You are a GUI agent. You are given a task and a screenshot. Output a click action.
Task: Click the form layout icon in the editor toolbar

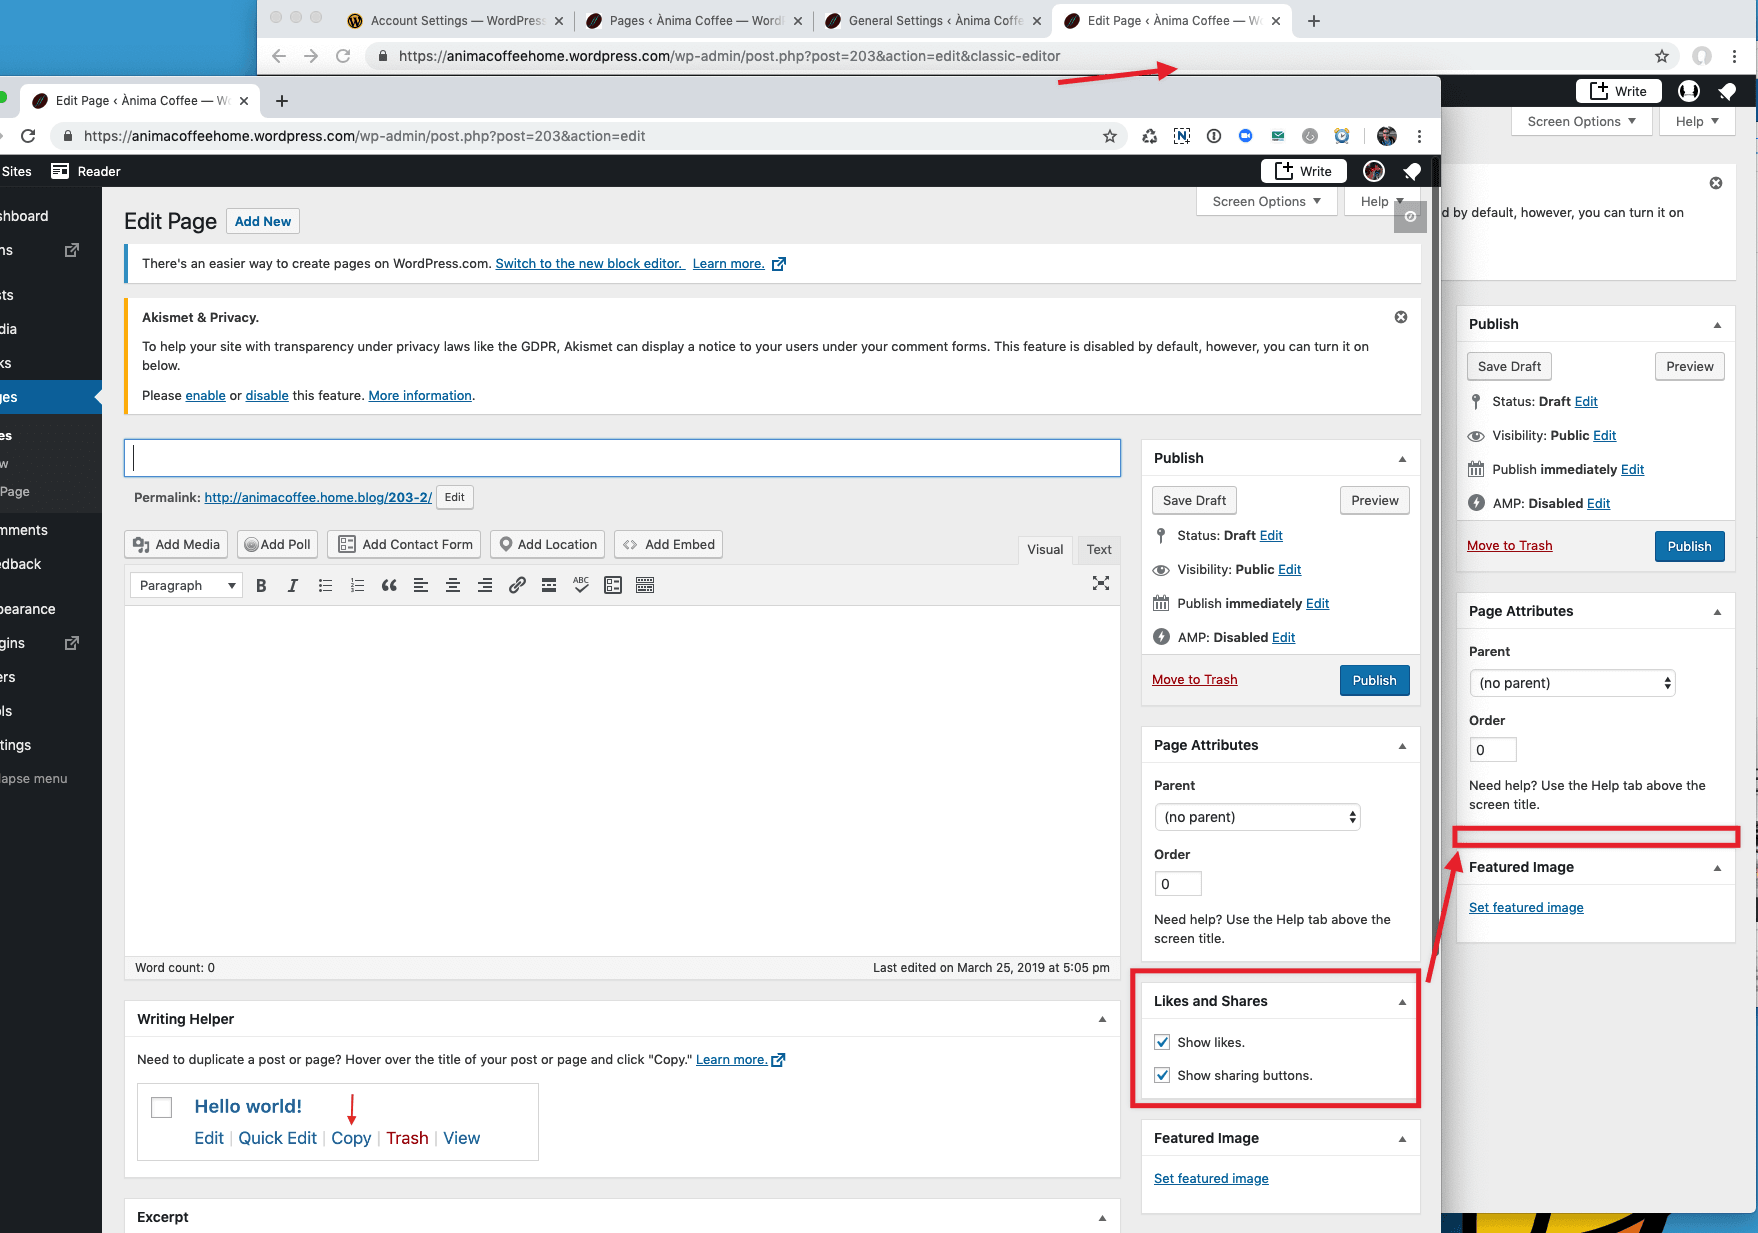pyautogui.click(x=613, y=586)
